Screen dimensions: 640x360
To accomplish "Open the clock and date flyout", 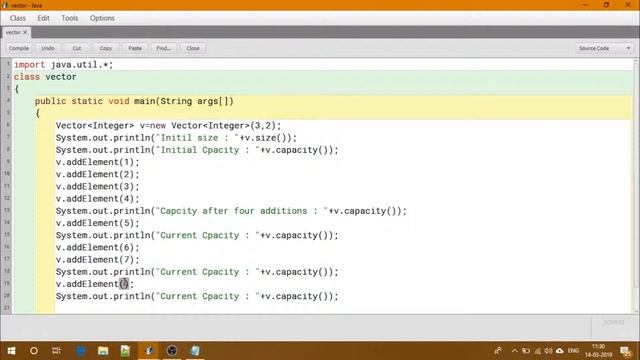I will tap(599, 351).
